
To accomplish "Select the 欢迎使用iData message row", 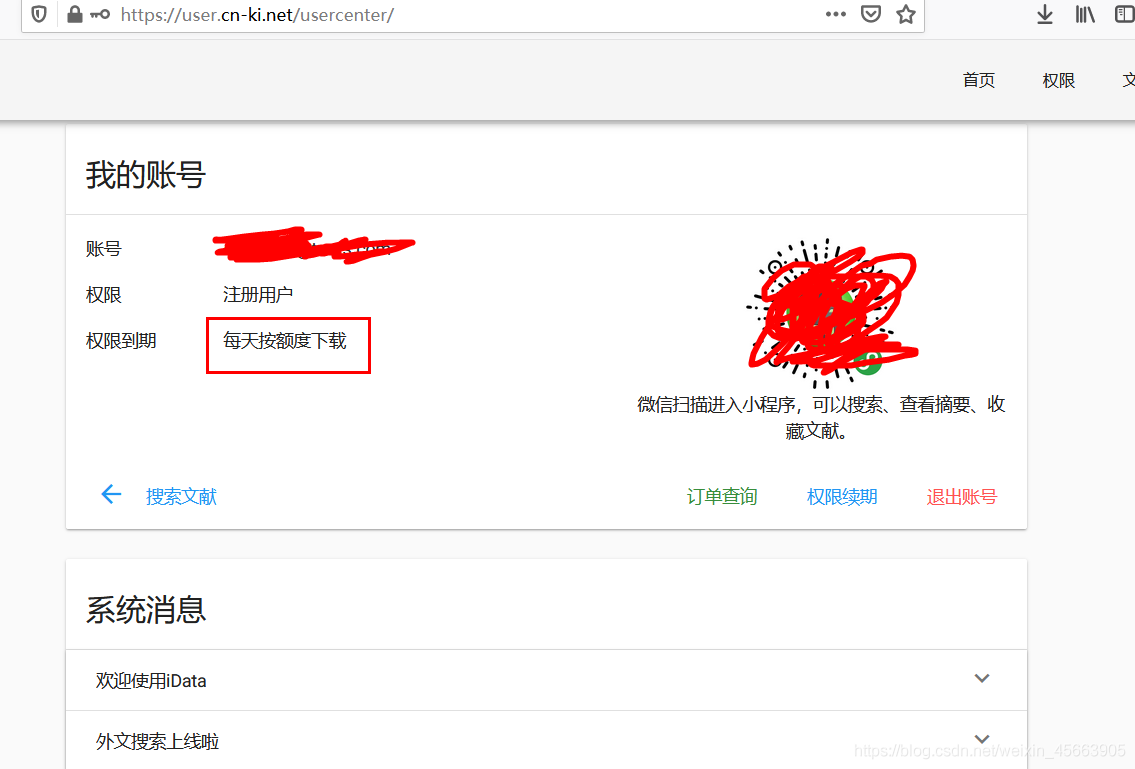I will [x=547, y=680].
